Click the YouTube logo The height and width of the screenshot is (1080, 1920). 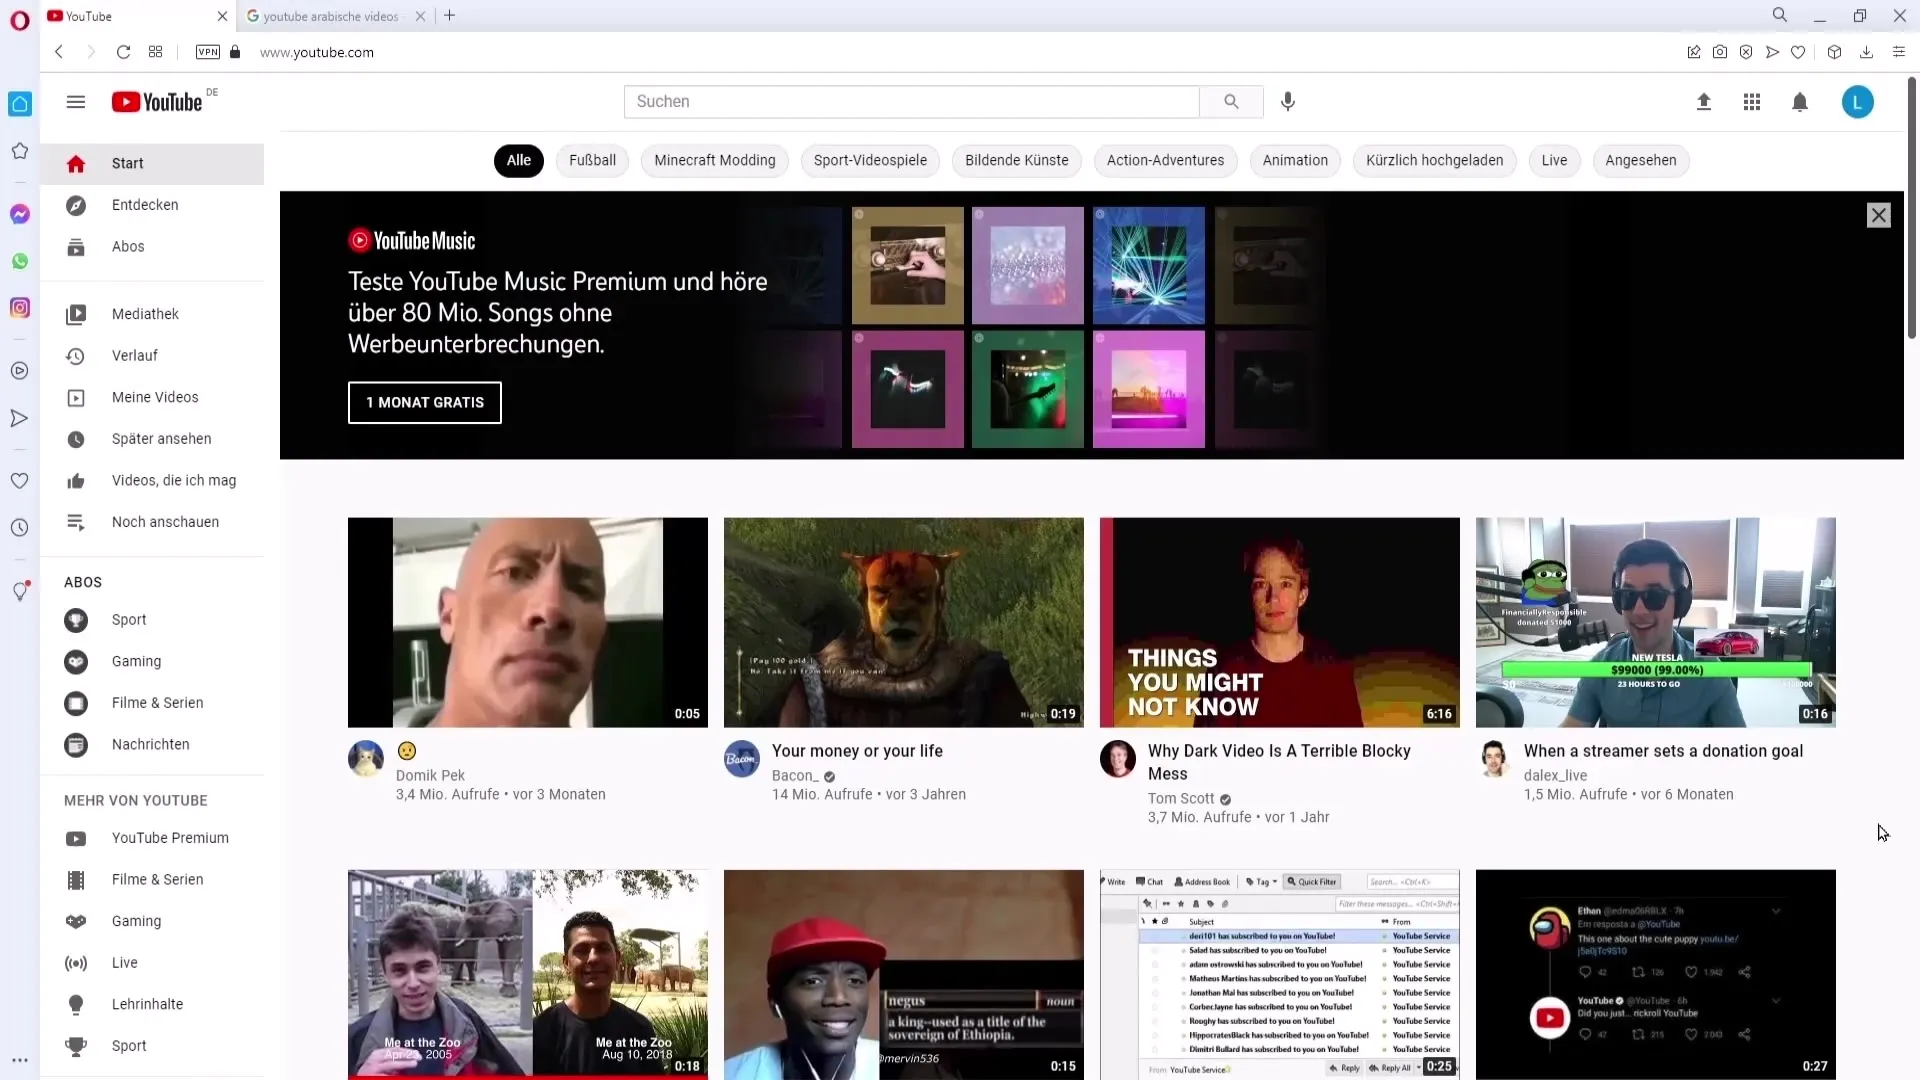pos(158,102)
